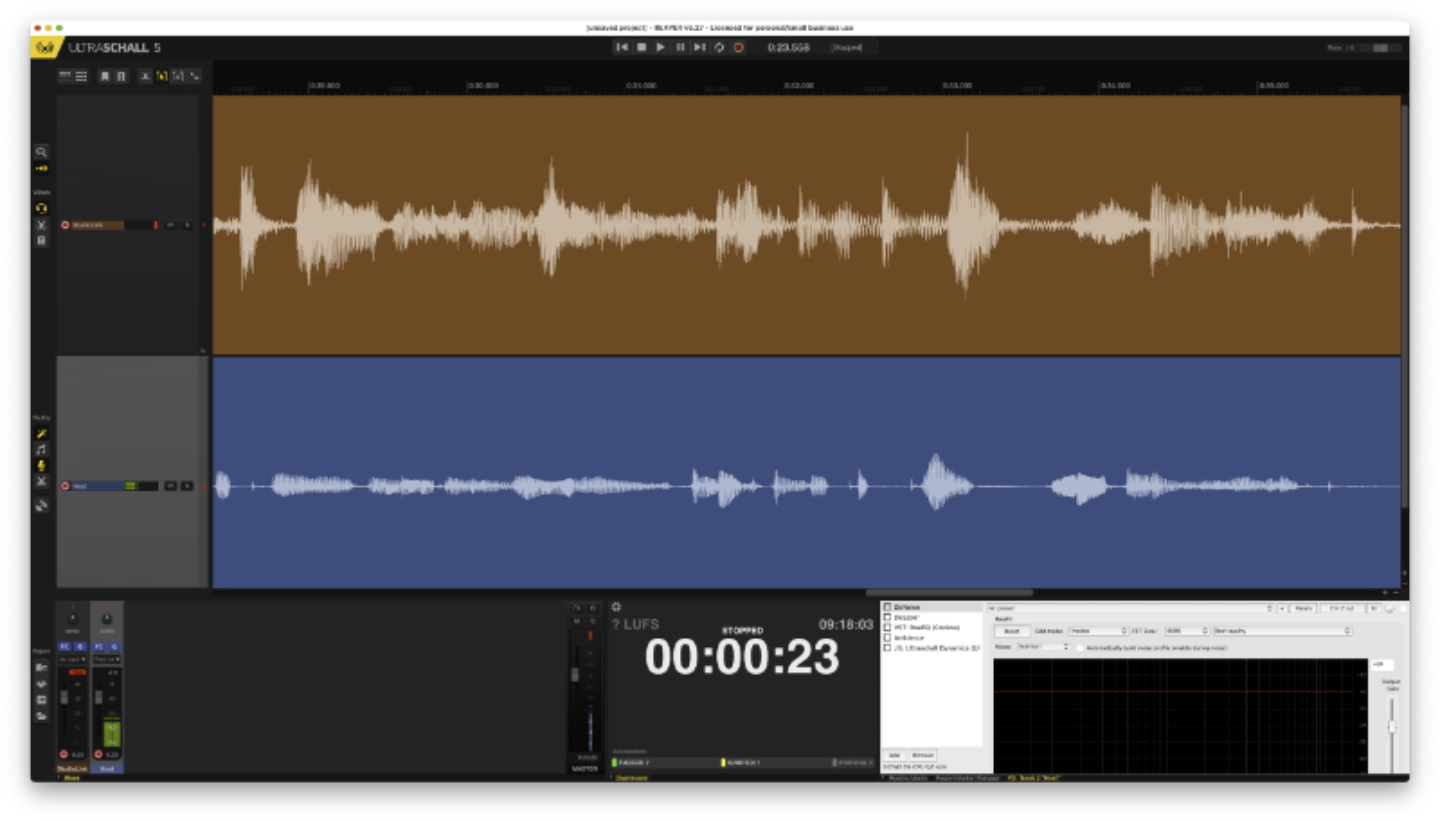Pause playback using the Pause button
Image resolution: width=1440 pixels, height=822 pixels.
(680, 47)
